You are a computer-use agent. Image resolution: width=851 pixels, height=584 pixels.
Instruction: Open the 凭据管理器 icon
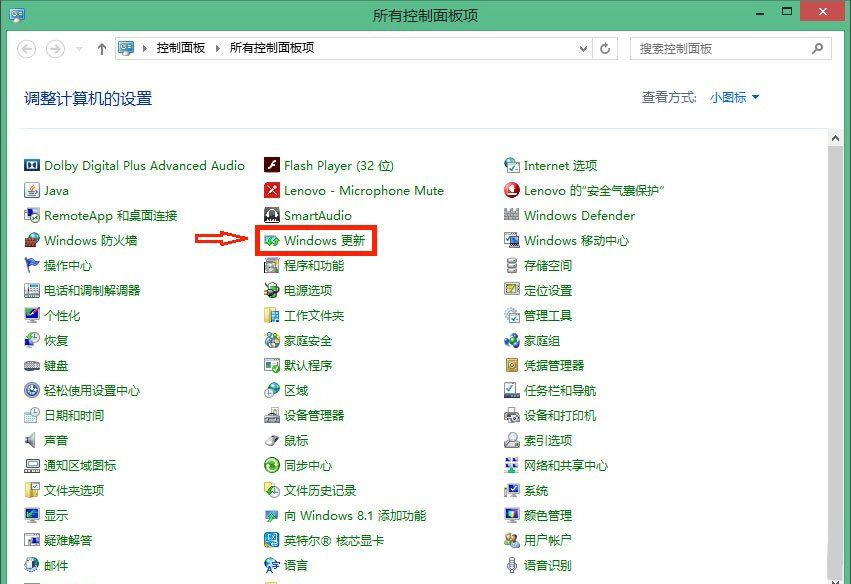tap(512, 365)
